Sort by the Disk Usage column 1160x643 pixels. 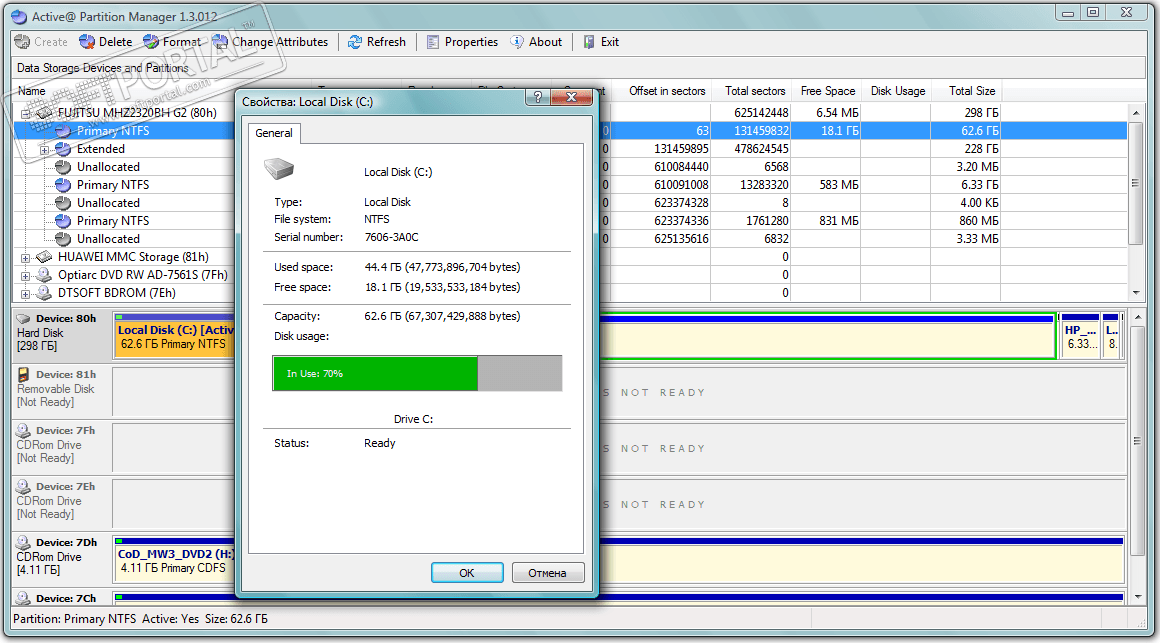(897, 91)
